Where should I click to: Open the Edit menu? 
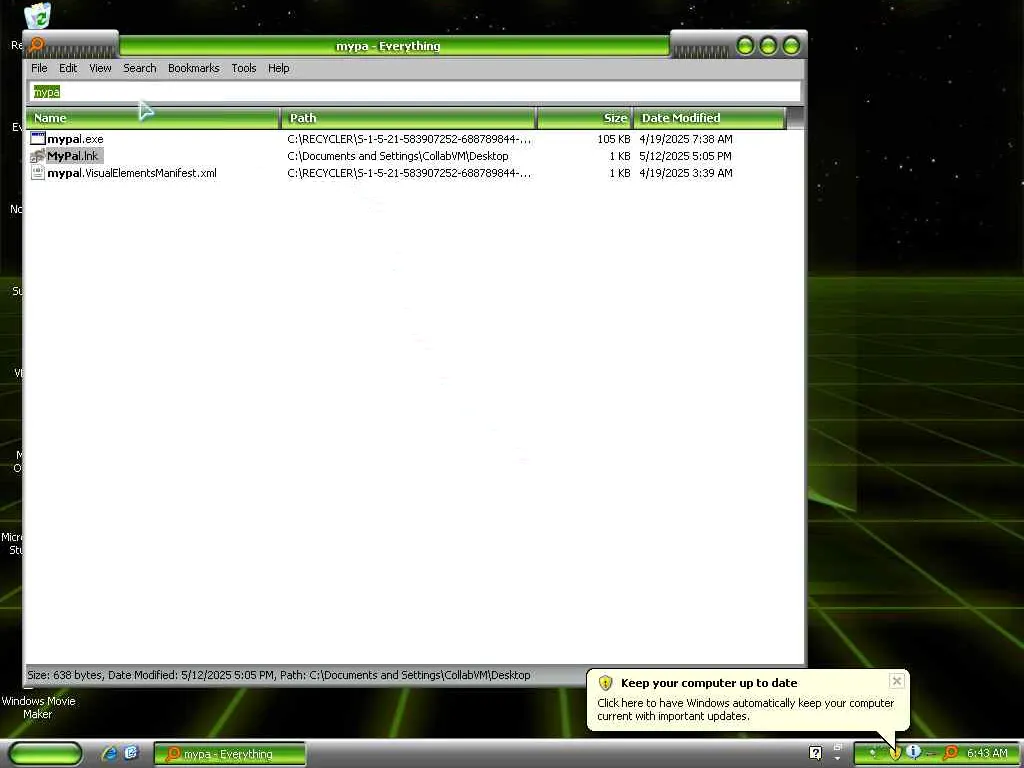coord(68,68)
